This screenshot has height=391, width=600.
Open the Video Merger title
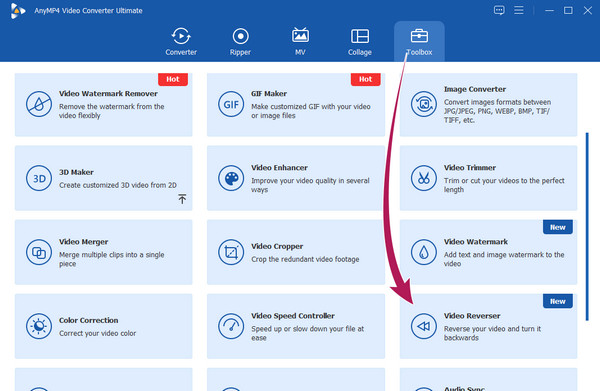pyautogui.click(x=83, y=242)
